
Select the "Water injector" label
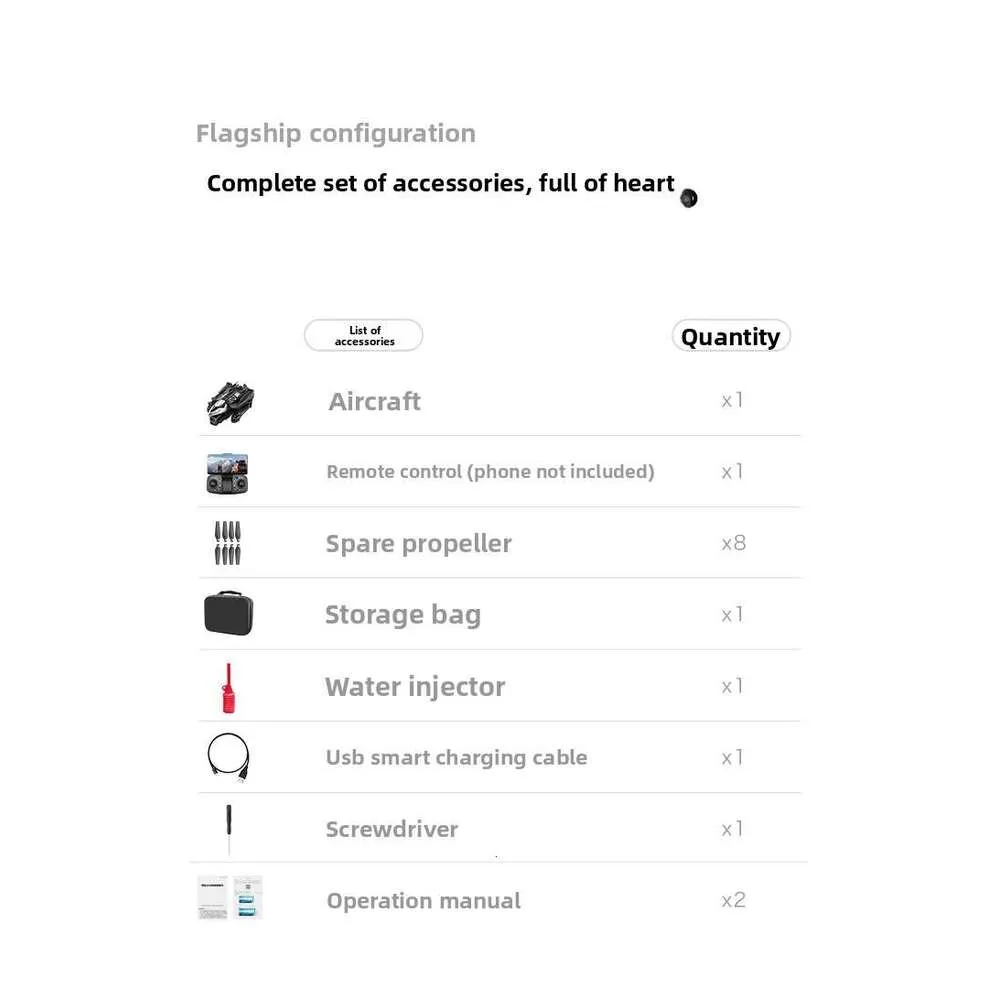click(x=415, y=686)
